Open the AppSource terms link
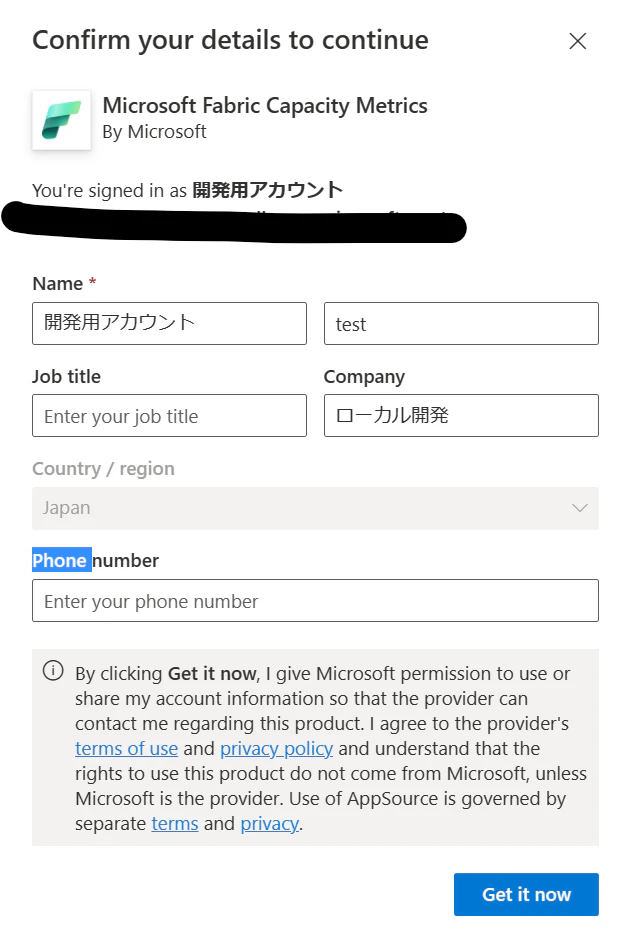Screen dimensions: 631x943 [174, 823]
